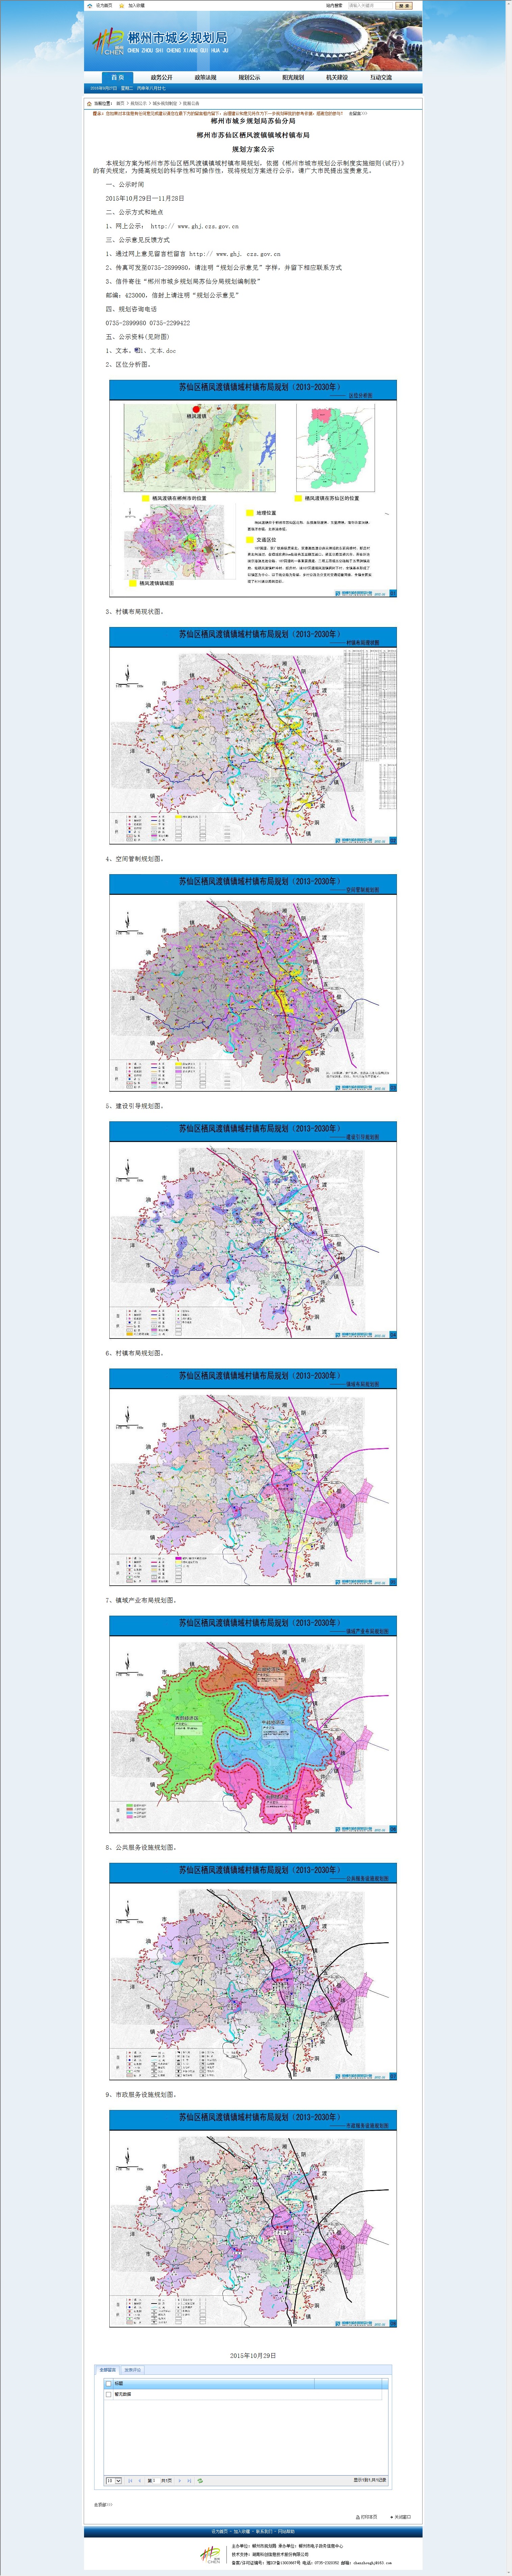Click the 郴州市城乡规划局 logo in header
This screenshot has height=2576, width=512.
160,41
